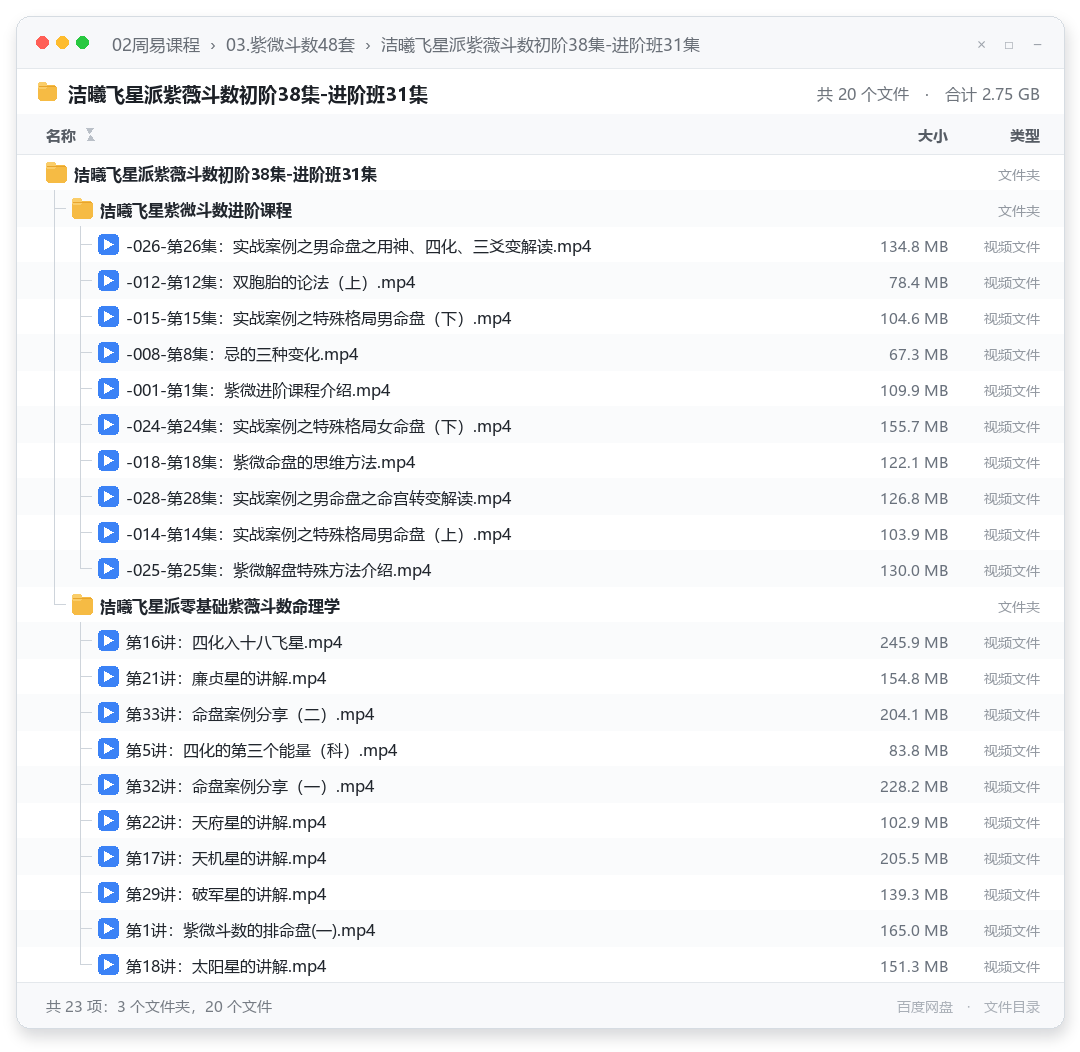Select file name 第8集：忌的三种变化.mp4
Viewport: 1080px width, 1052px height.
click(x=242, y=354)
